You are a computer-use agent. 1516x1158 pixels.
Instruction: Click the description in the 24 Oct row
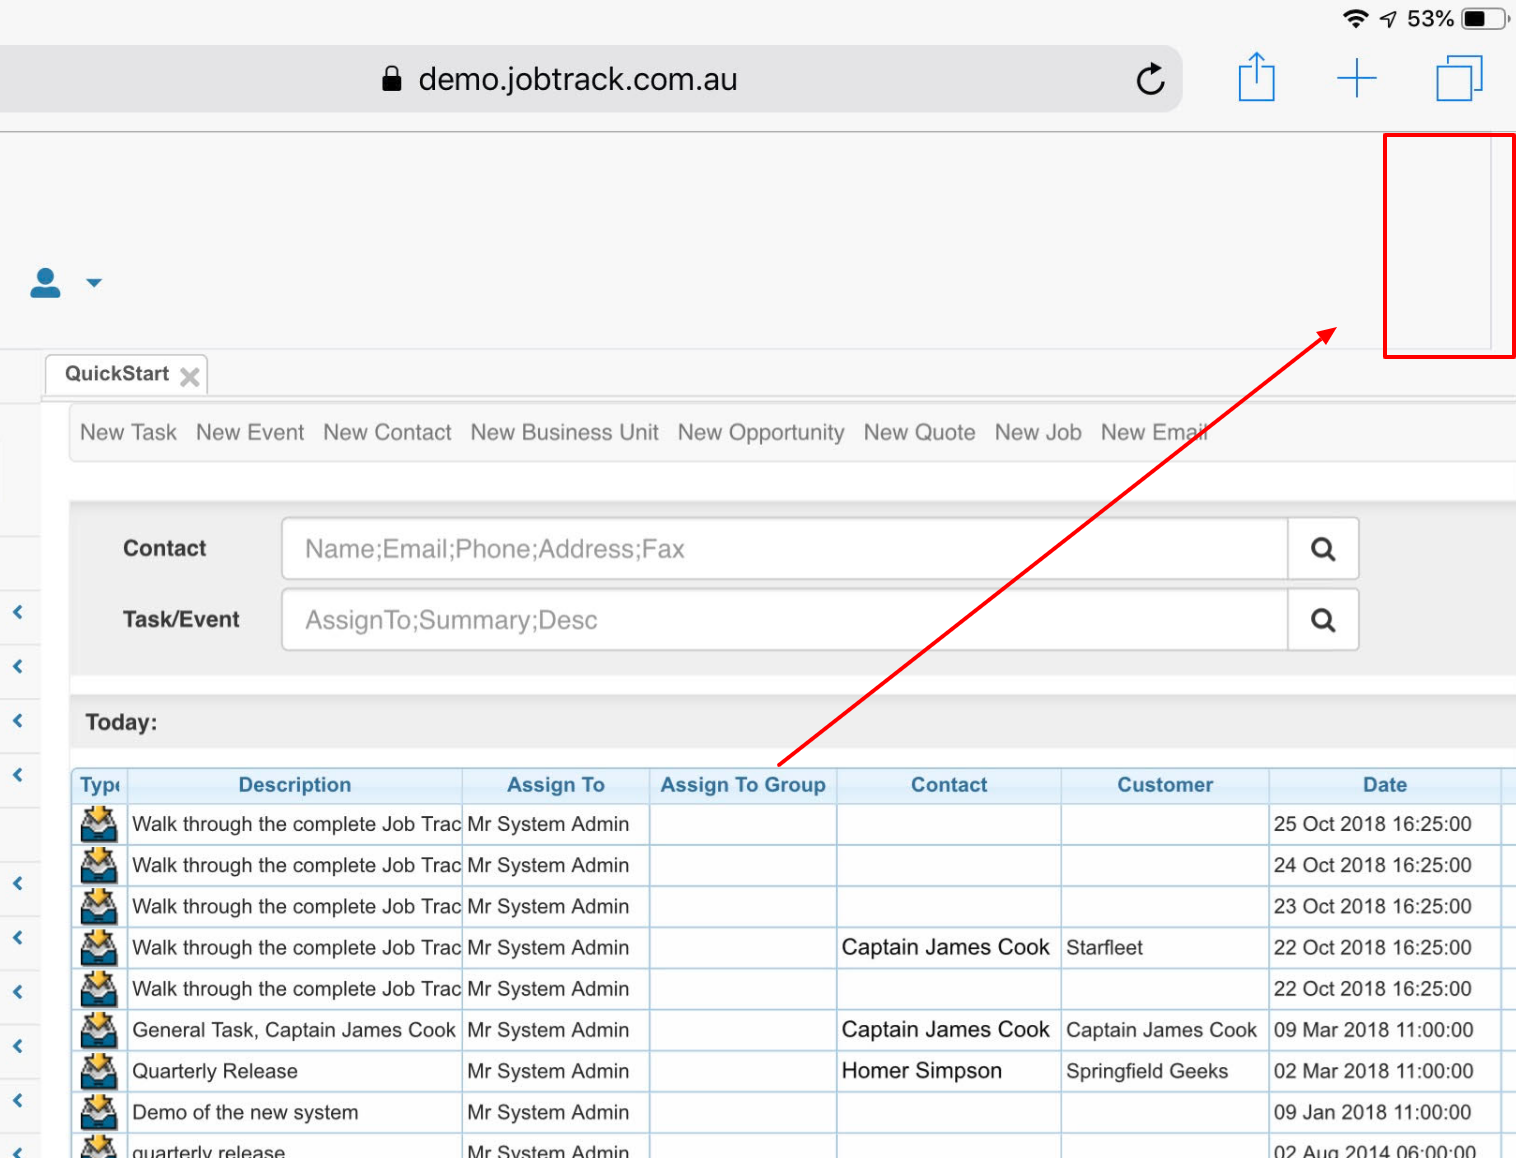point(296,865)
